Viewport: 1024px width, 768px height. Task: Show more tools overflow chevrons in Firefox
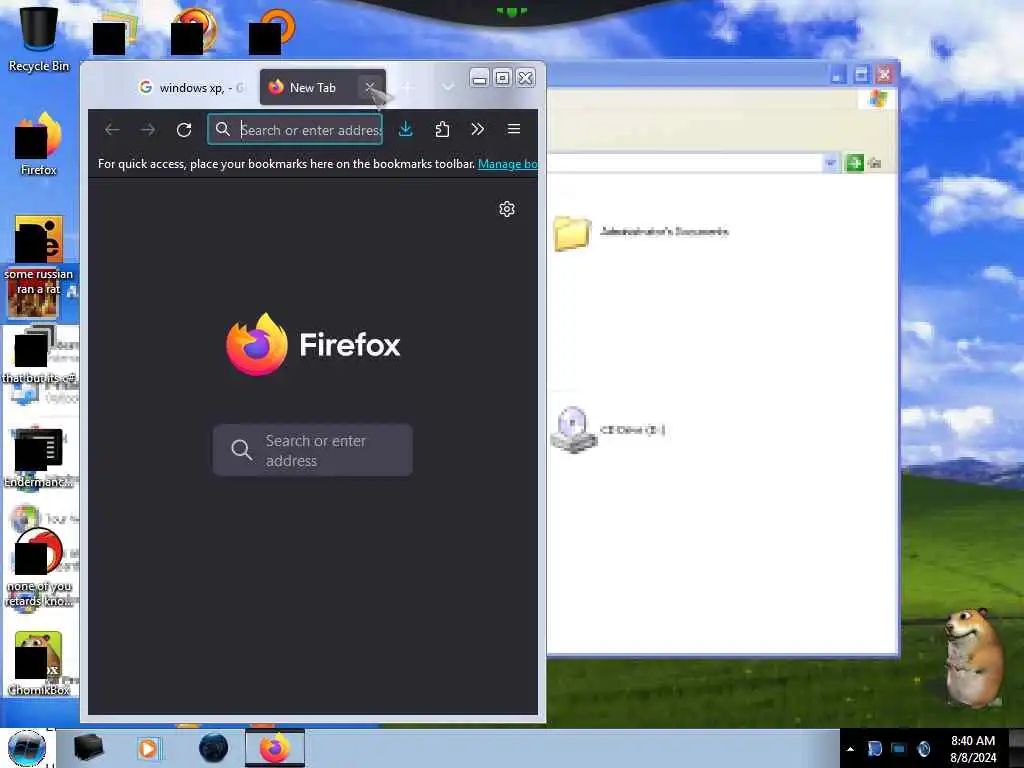pyautogui.click(x=478, y=129)
